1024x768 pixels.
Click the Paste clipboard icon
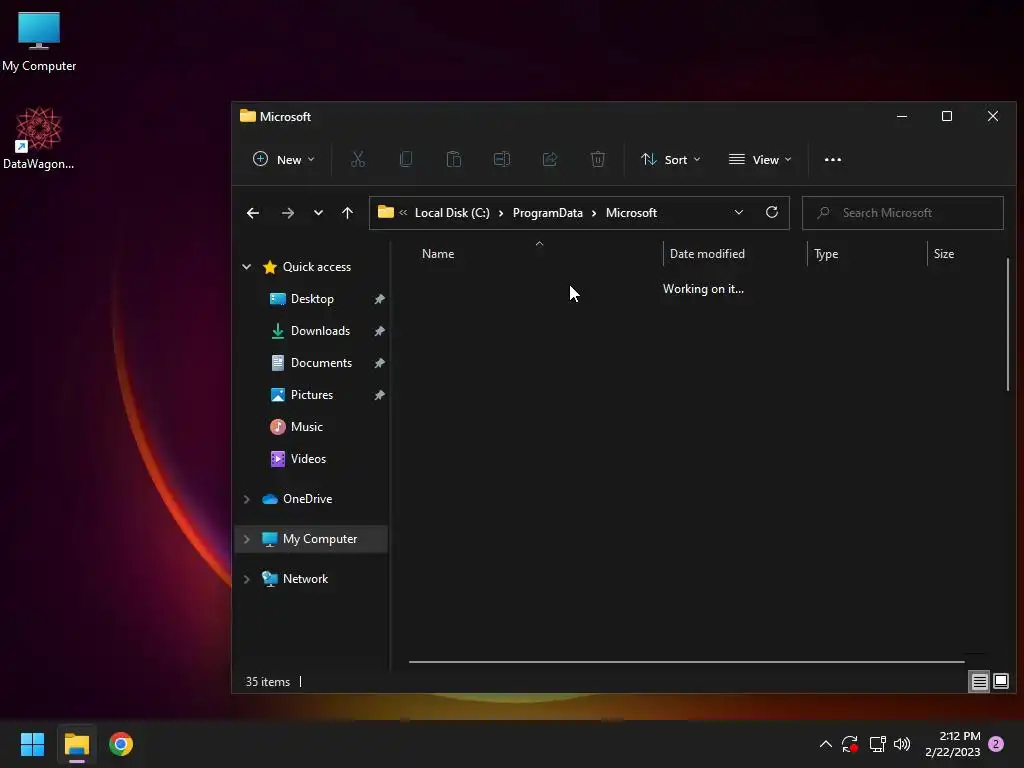(454, 159)
